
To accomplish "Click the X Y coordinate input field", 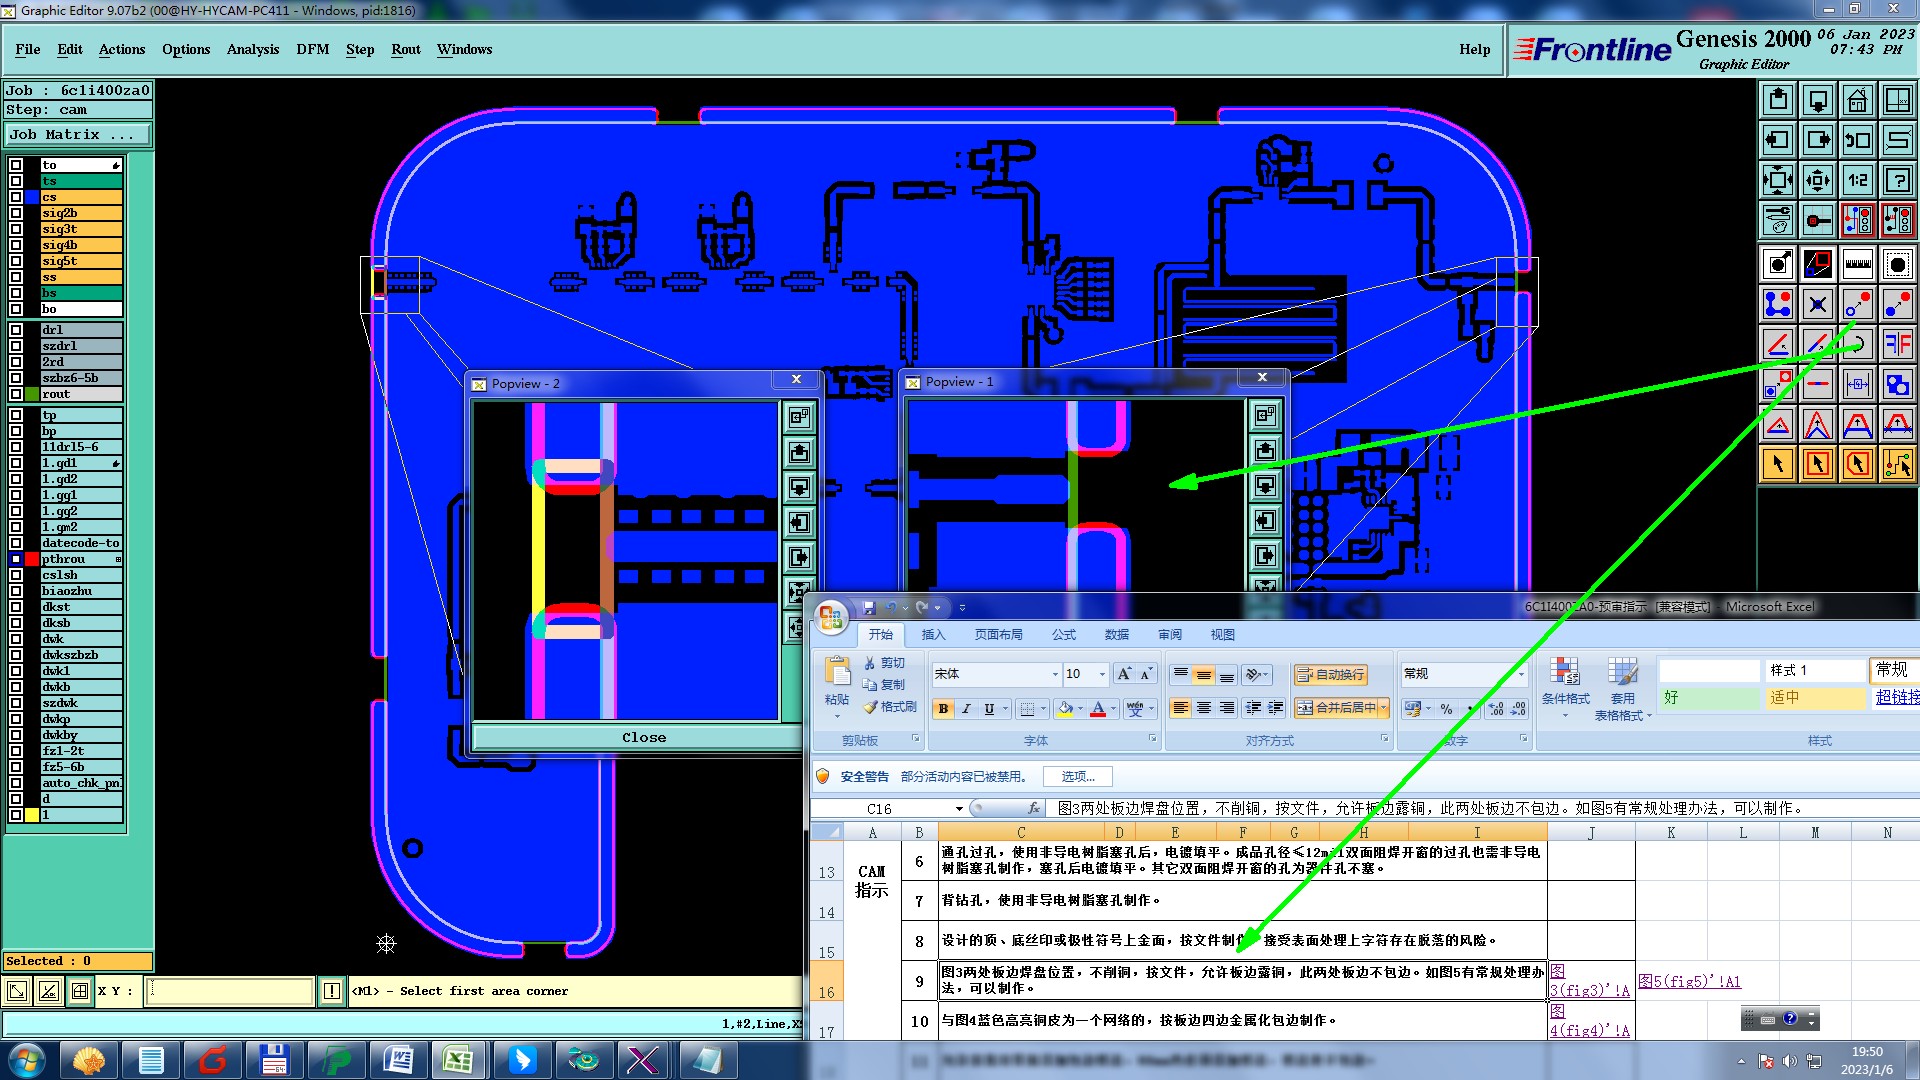I will (230, 991).
